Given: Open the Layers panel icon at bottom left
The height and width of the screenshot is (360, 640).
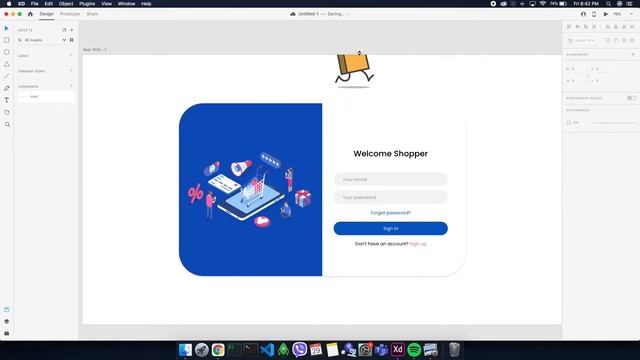Looking at the screenshot, I should pos(7,321).
